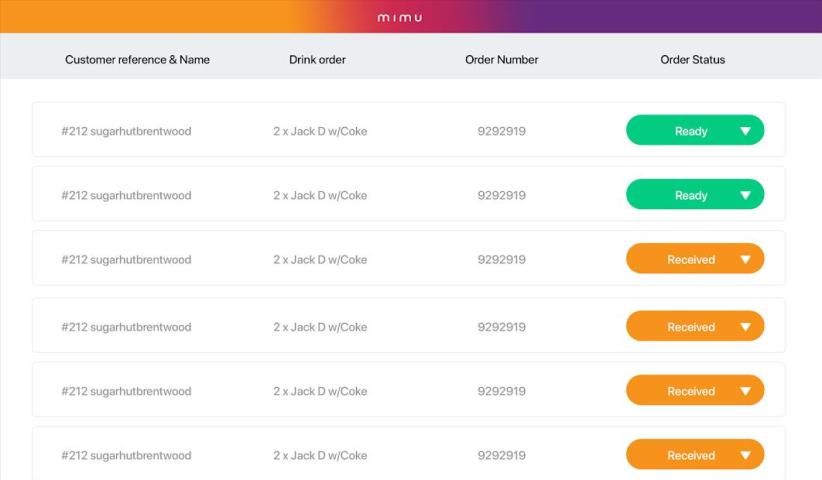822x480 pixels.
Task: Open the second row's Ready status dropdown
Action: tap(694, 195)
